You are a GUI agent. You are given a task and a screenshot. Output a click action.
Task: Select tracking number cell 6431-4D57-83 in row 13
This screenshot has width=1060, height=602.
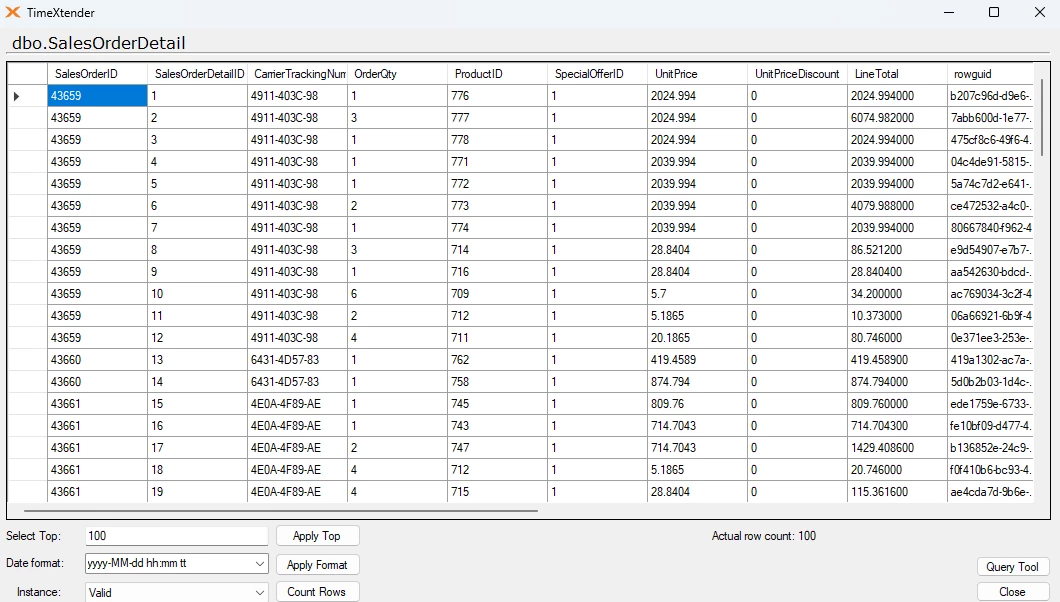[x=297, y=359]
